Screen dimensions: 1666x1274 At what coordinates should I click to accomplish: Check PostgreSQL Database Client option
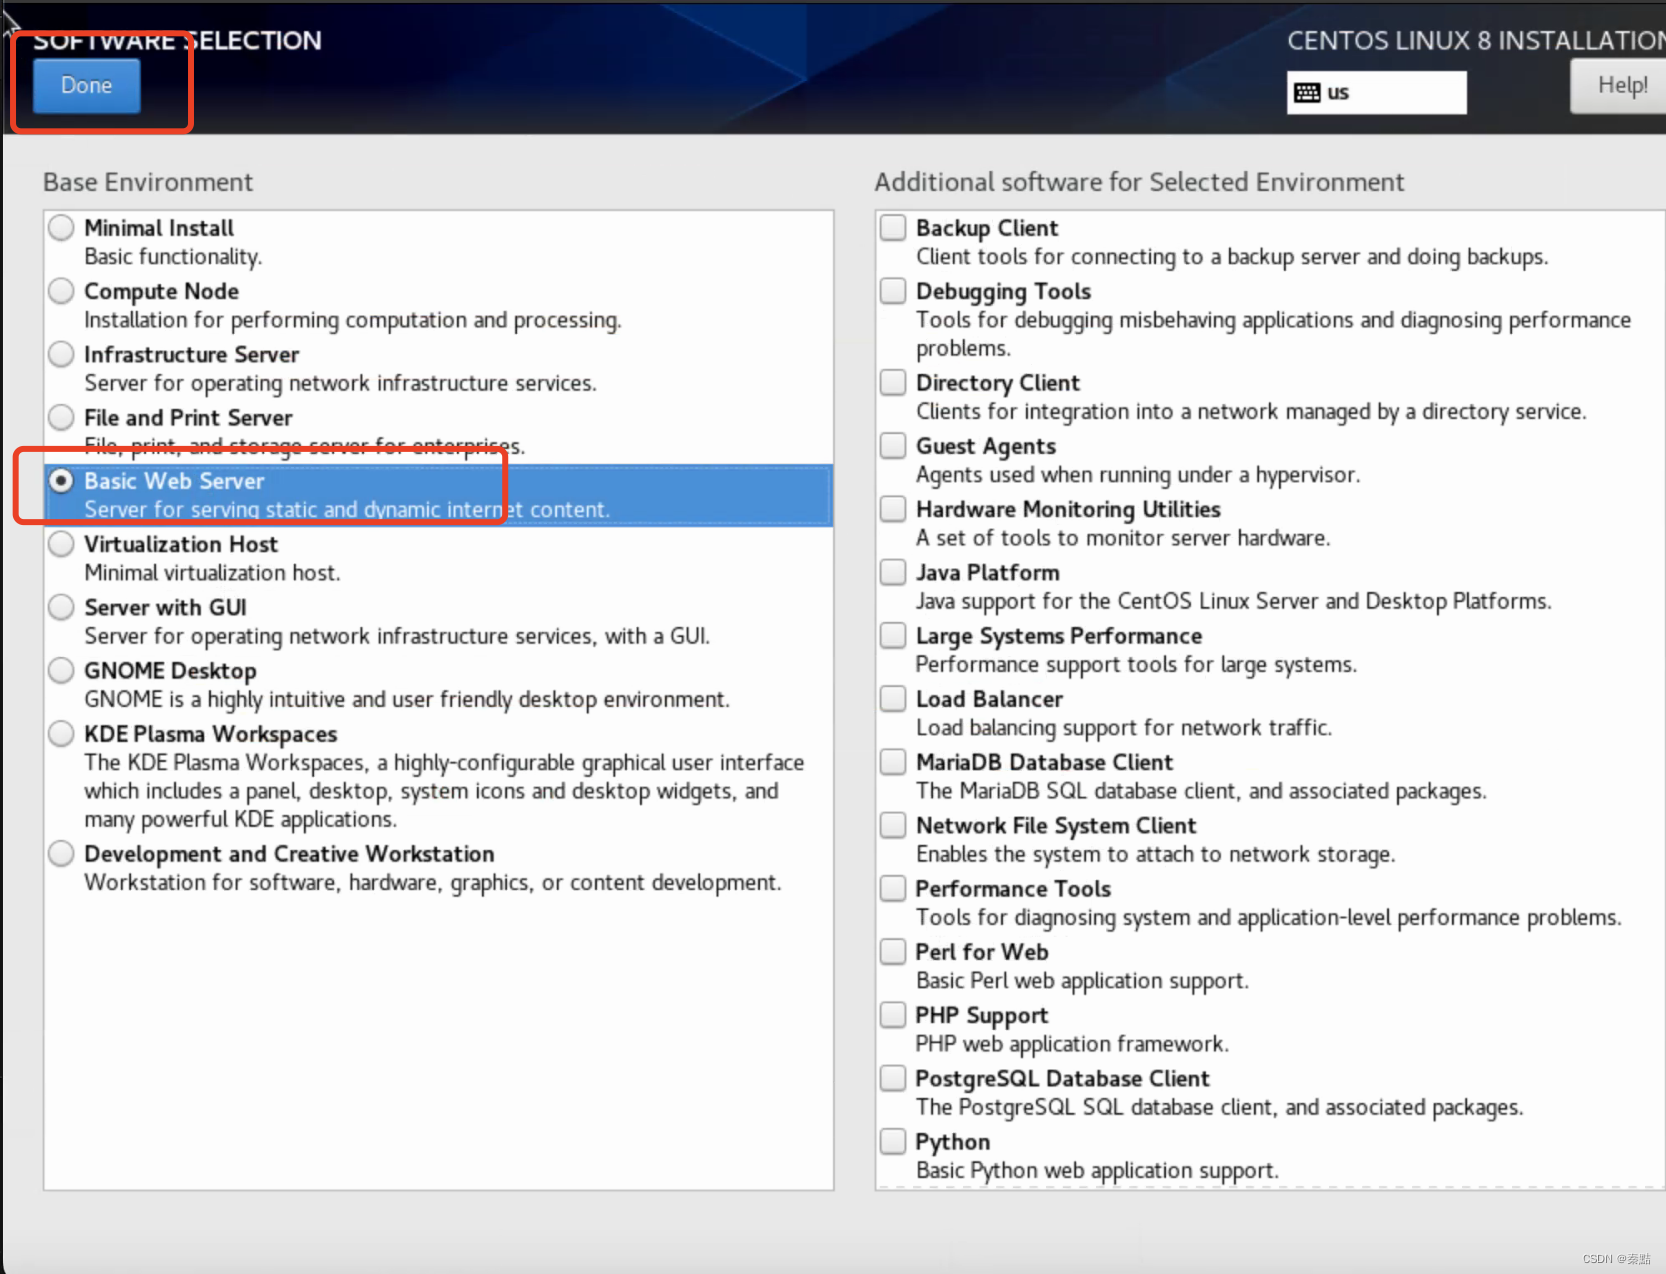click(893, 1078)
